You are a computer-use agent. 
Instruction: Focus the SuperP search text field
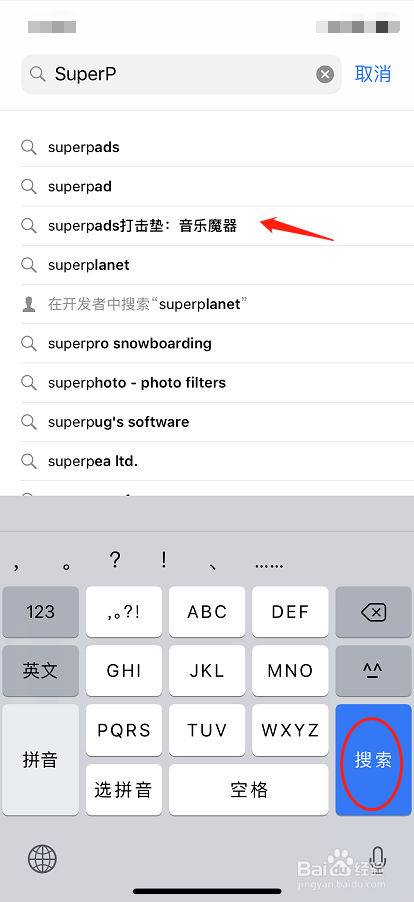(182, 74)
